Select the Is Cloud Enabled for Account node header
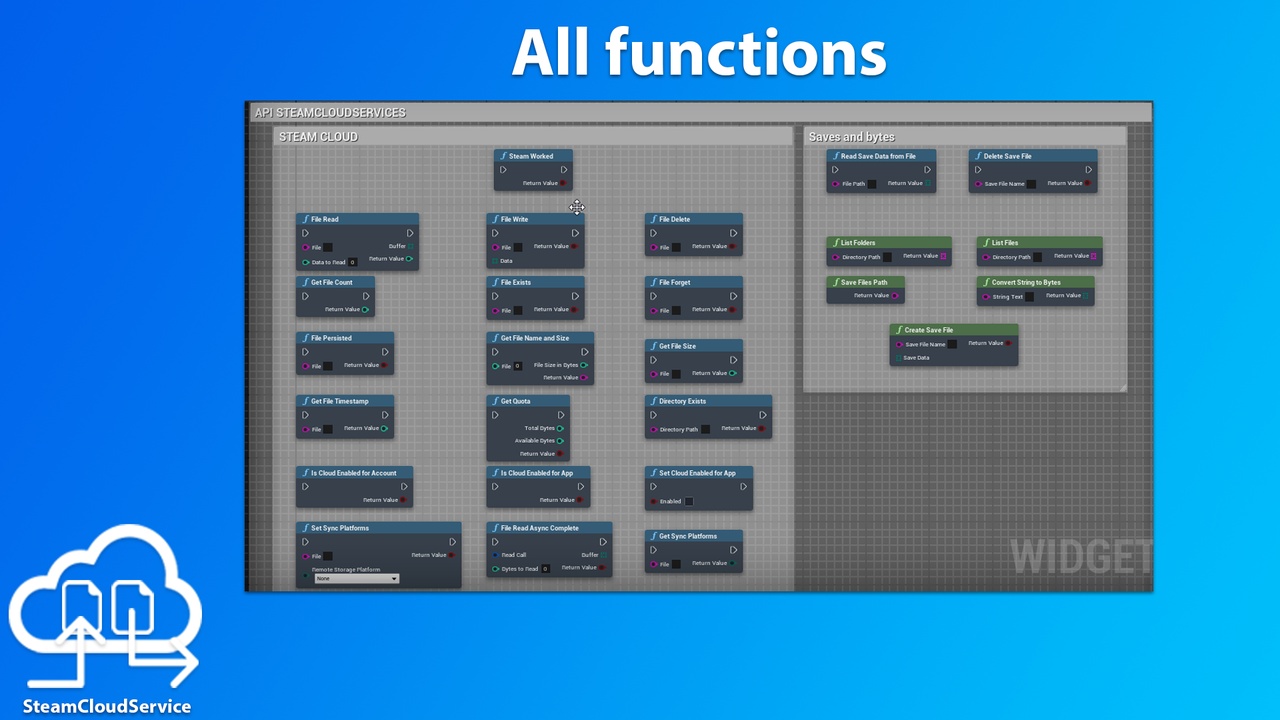Viewport: 1280px width, 720px height. click(x=354, y=473)
